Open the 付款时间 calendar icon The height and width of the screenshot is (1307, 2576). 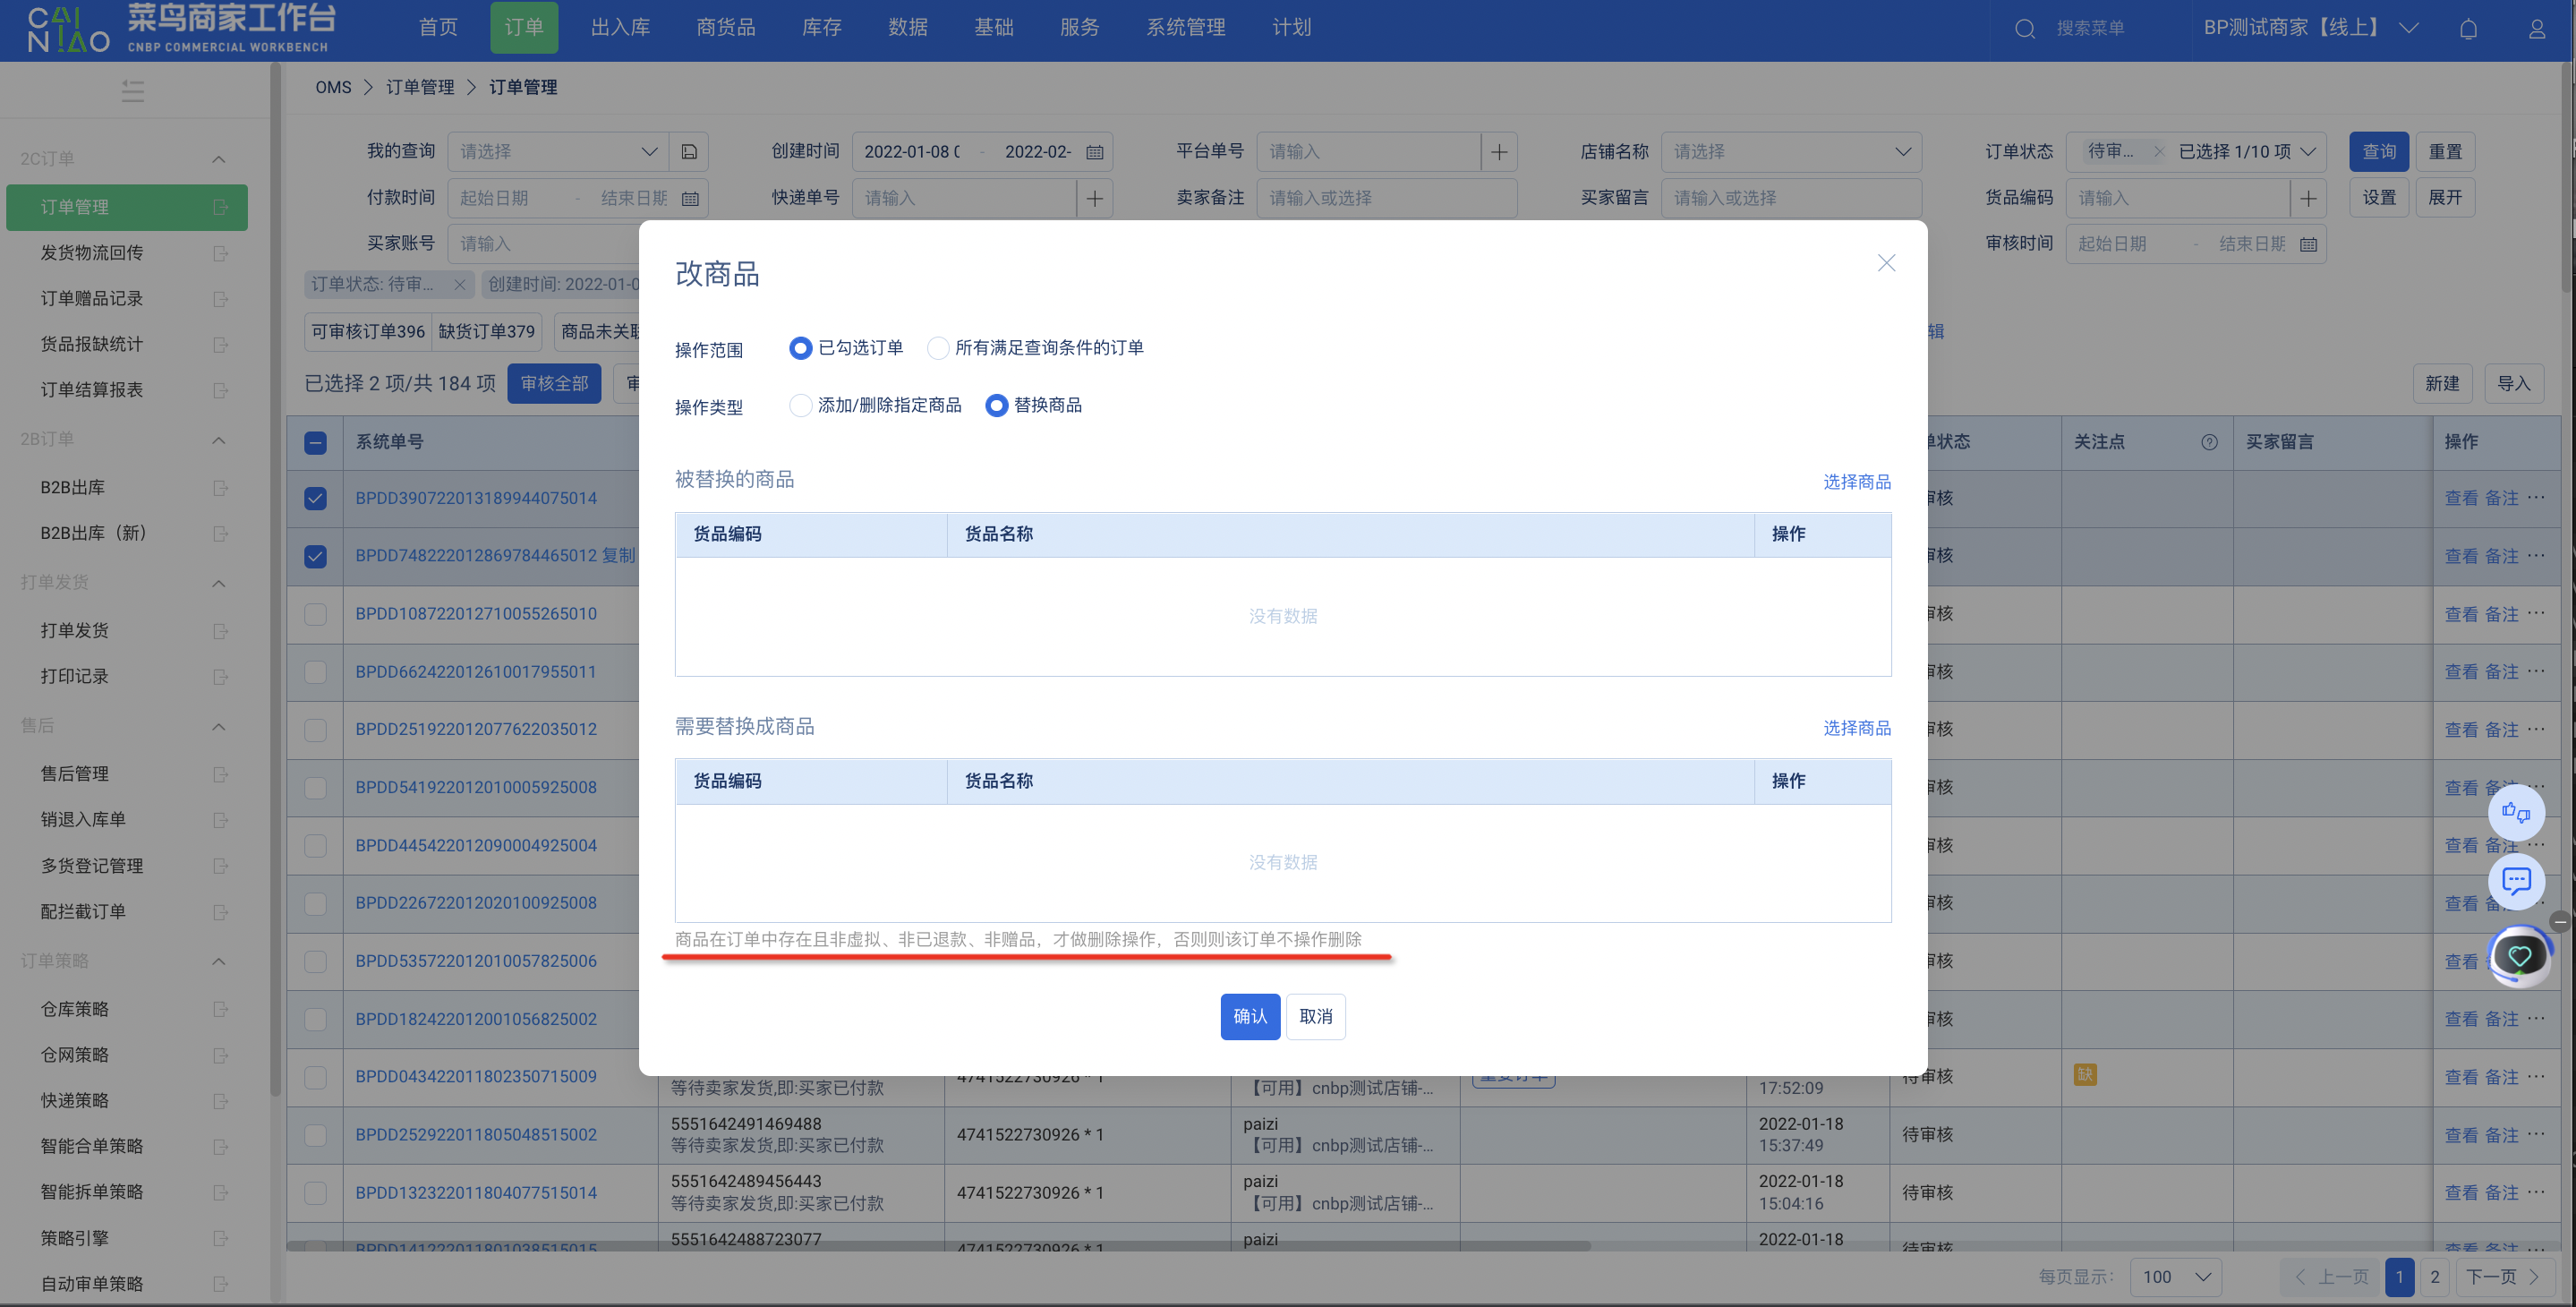[x=690, y=198]
